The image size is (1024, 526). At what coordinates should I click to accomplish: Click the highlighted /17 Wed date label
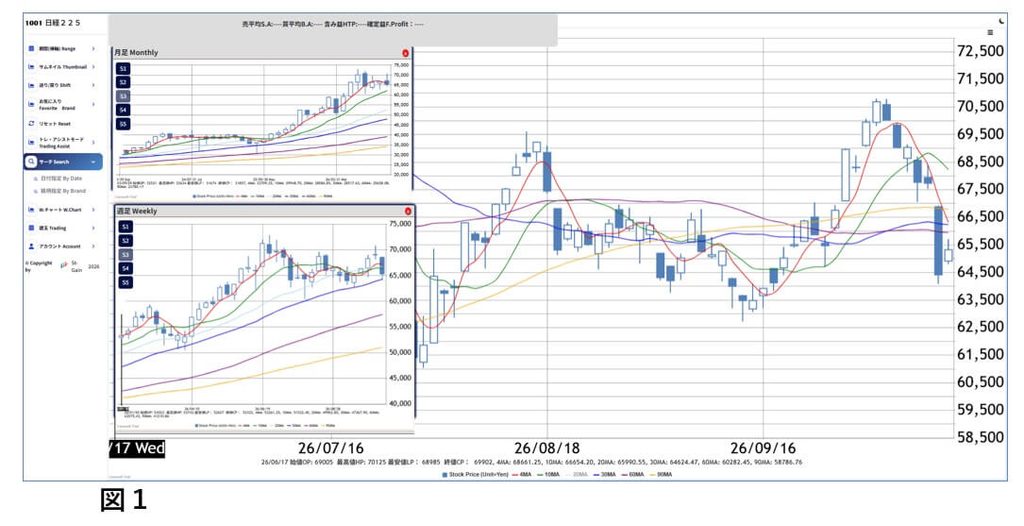[x=136, y=448]
